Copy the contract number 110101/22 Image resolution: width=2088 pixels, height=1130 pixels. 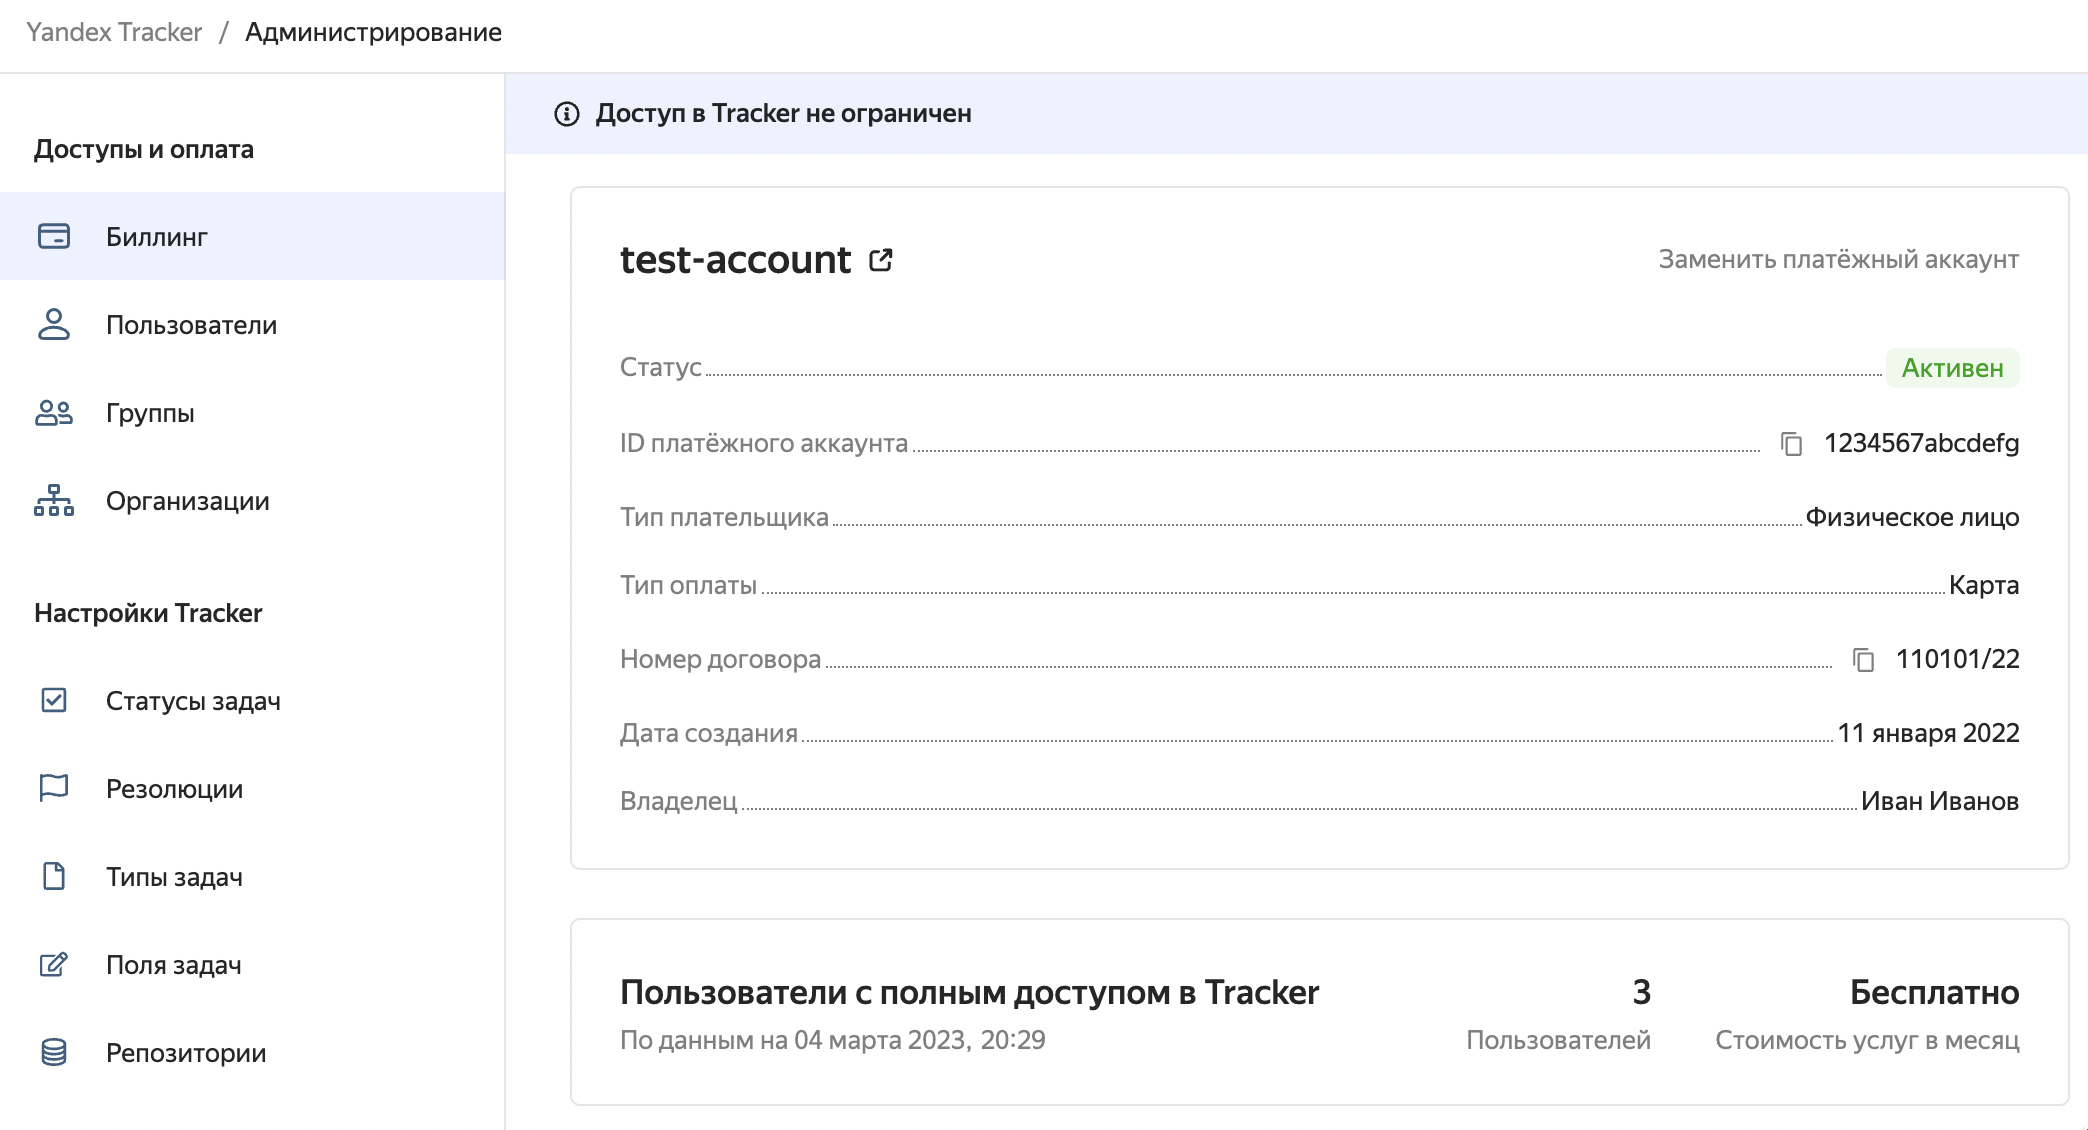point(1863,659)
